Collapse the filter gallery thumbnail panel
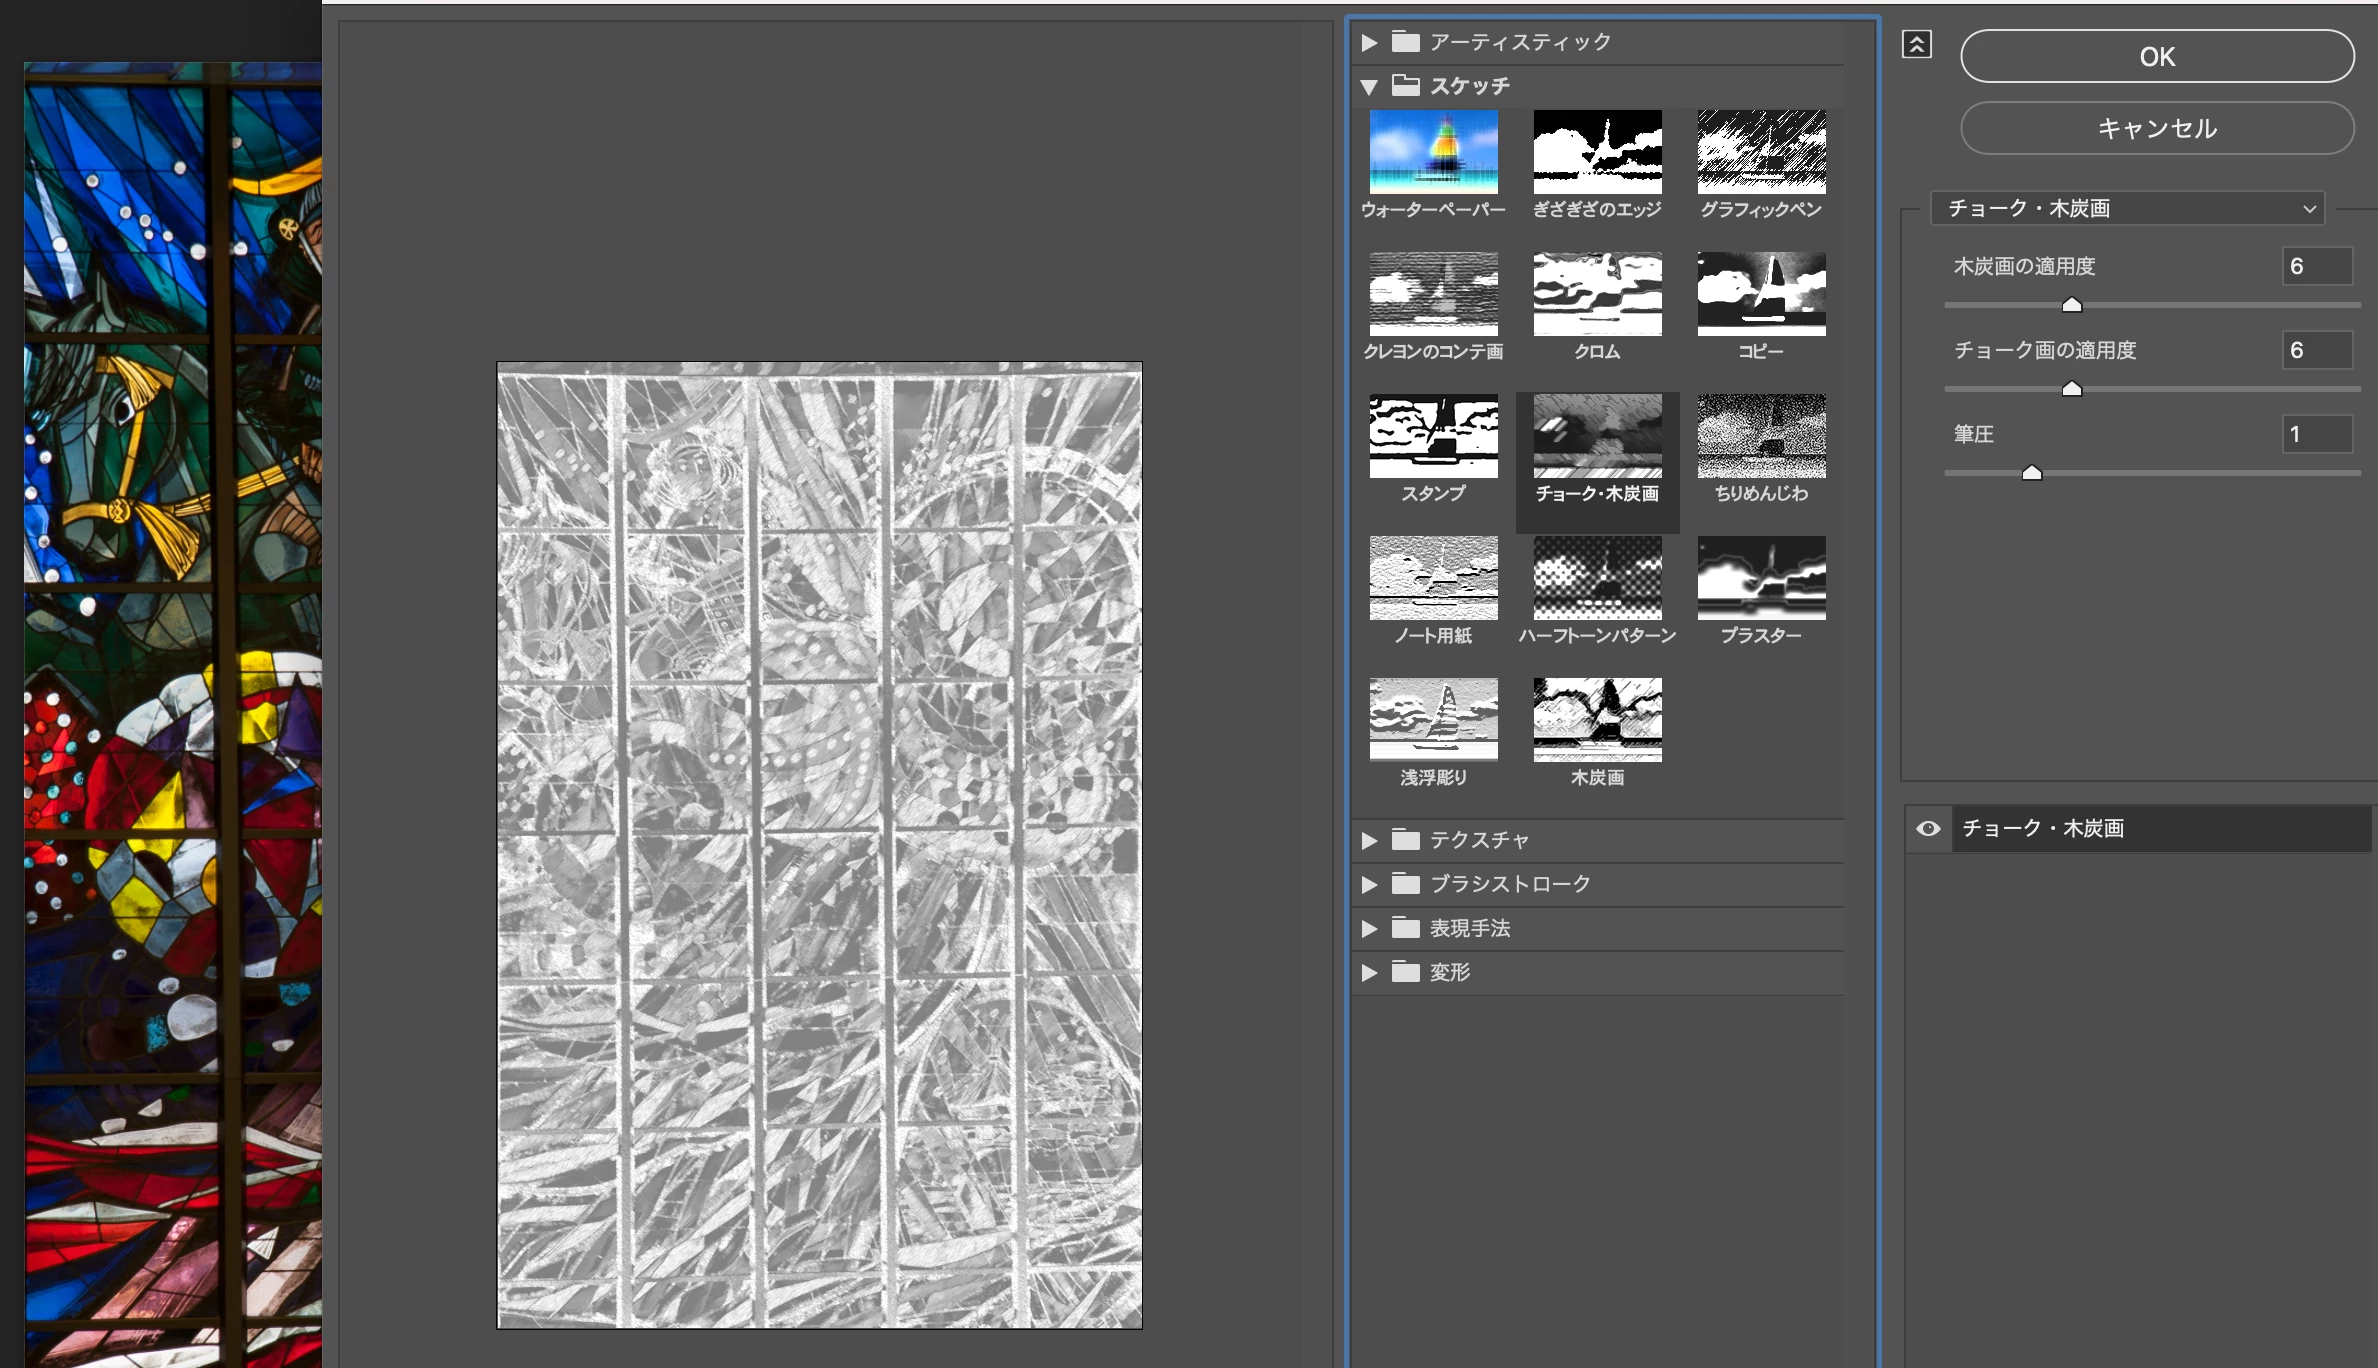Viewport: 2378px width, 1368px height. click(x=1916, y=45)
